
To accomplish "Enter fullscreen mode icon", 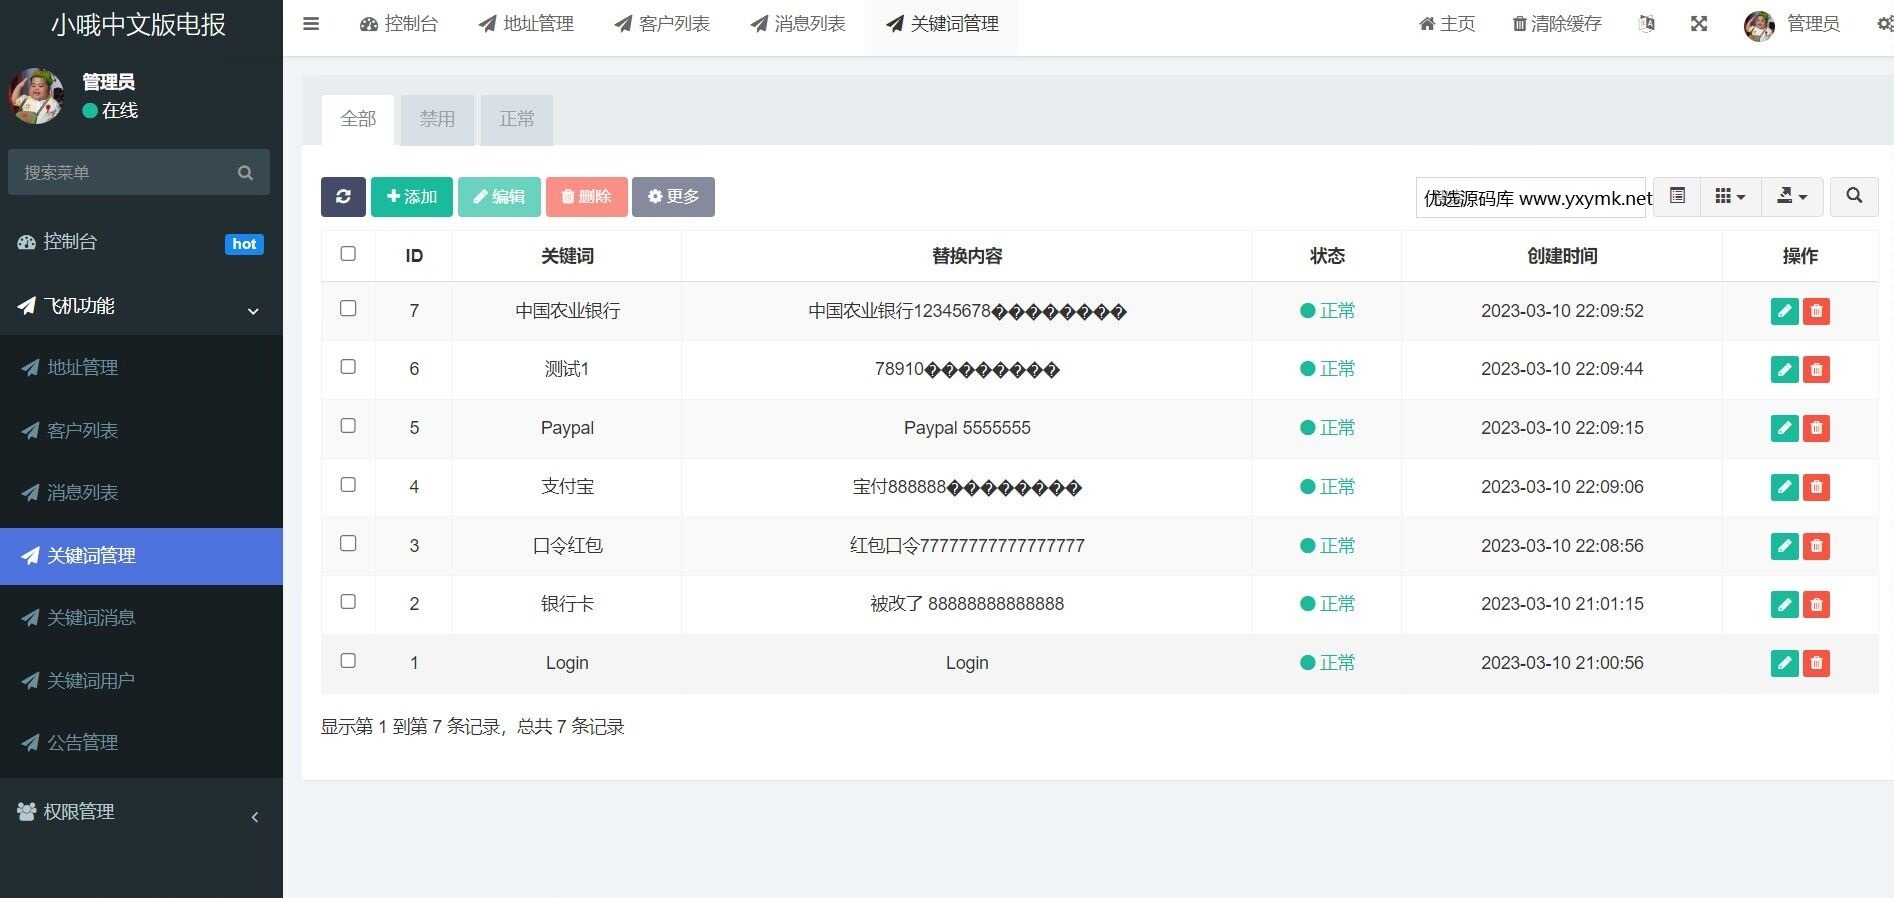I will click(1699, 23).
